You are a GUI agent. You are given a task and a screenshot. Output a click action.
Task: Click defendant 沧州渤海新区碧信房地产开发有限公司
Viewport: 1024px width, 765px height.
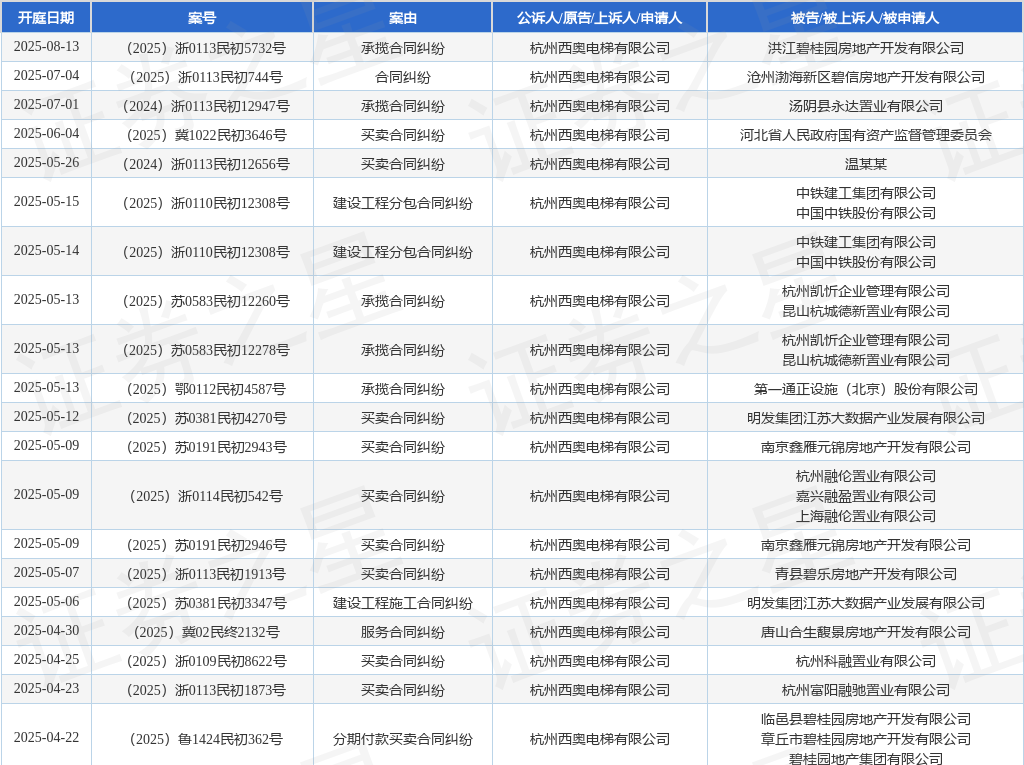(866, 77)
